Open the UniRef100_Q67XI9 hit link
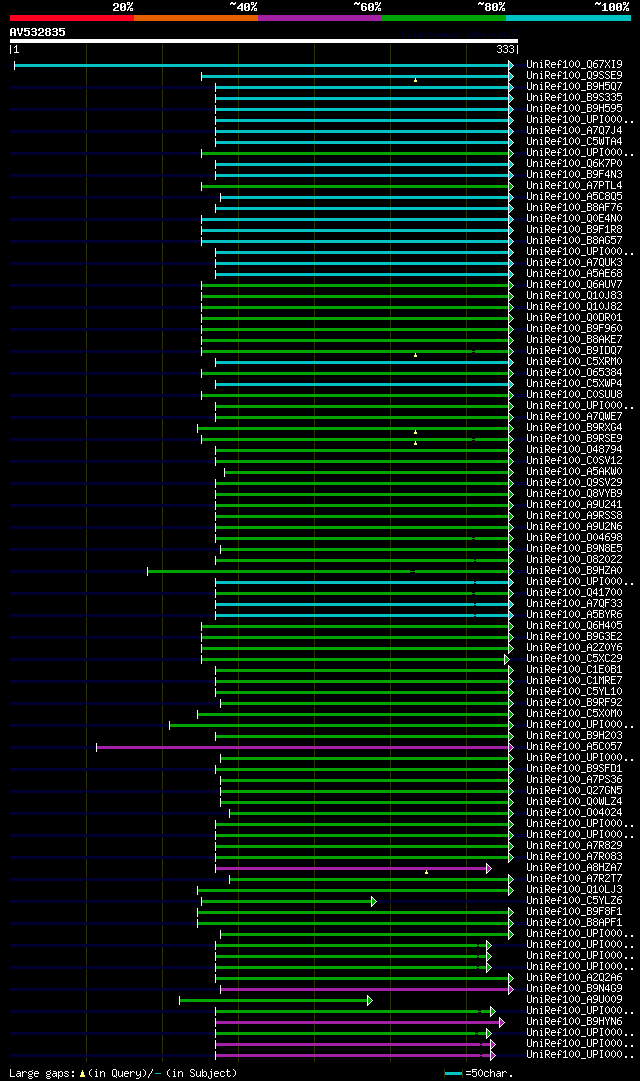The image size is (640, 1081). pyautogui.click(x=574, y=65)
